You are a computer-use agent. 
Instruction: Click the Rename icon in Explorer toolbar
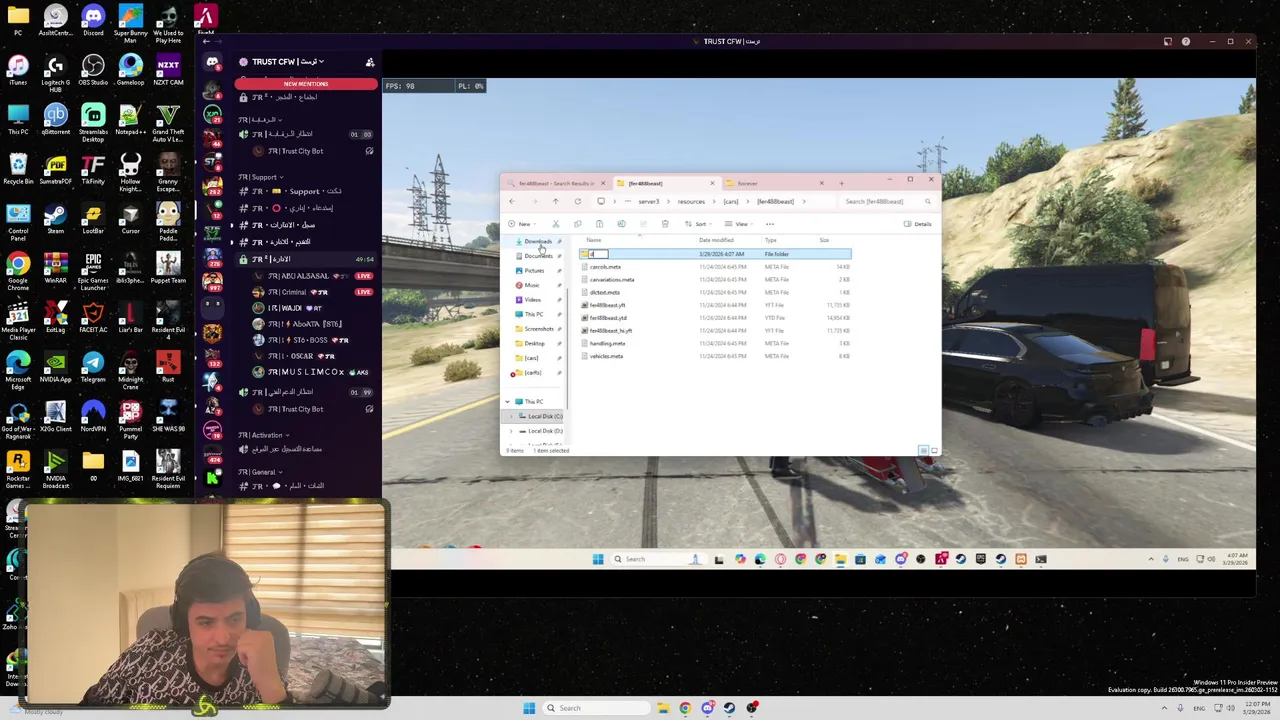point(621,224)
